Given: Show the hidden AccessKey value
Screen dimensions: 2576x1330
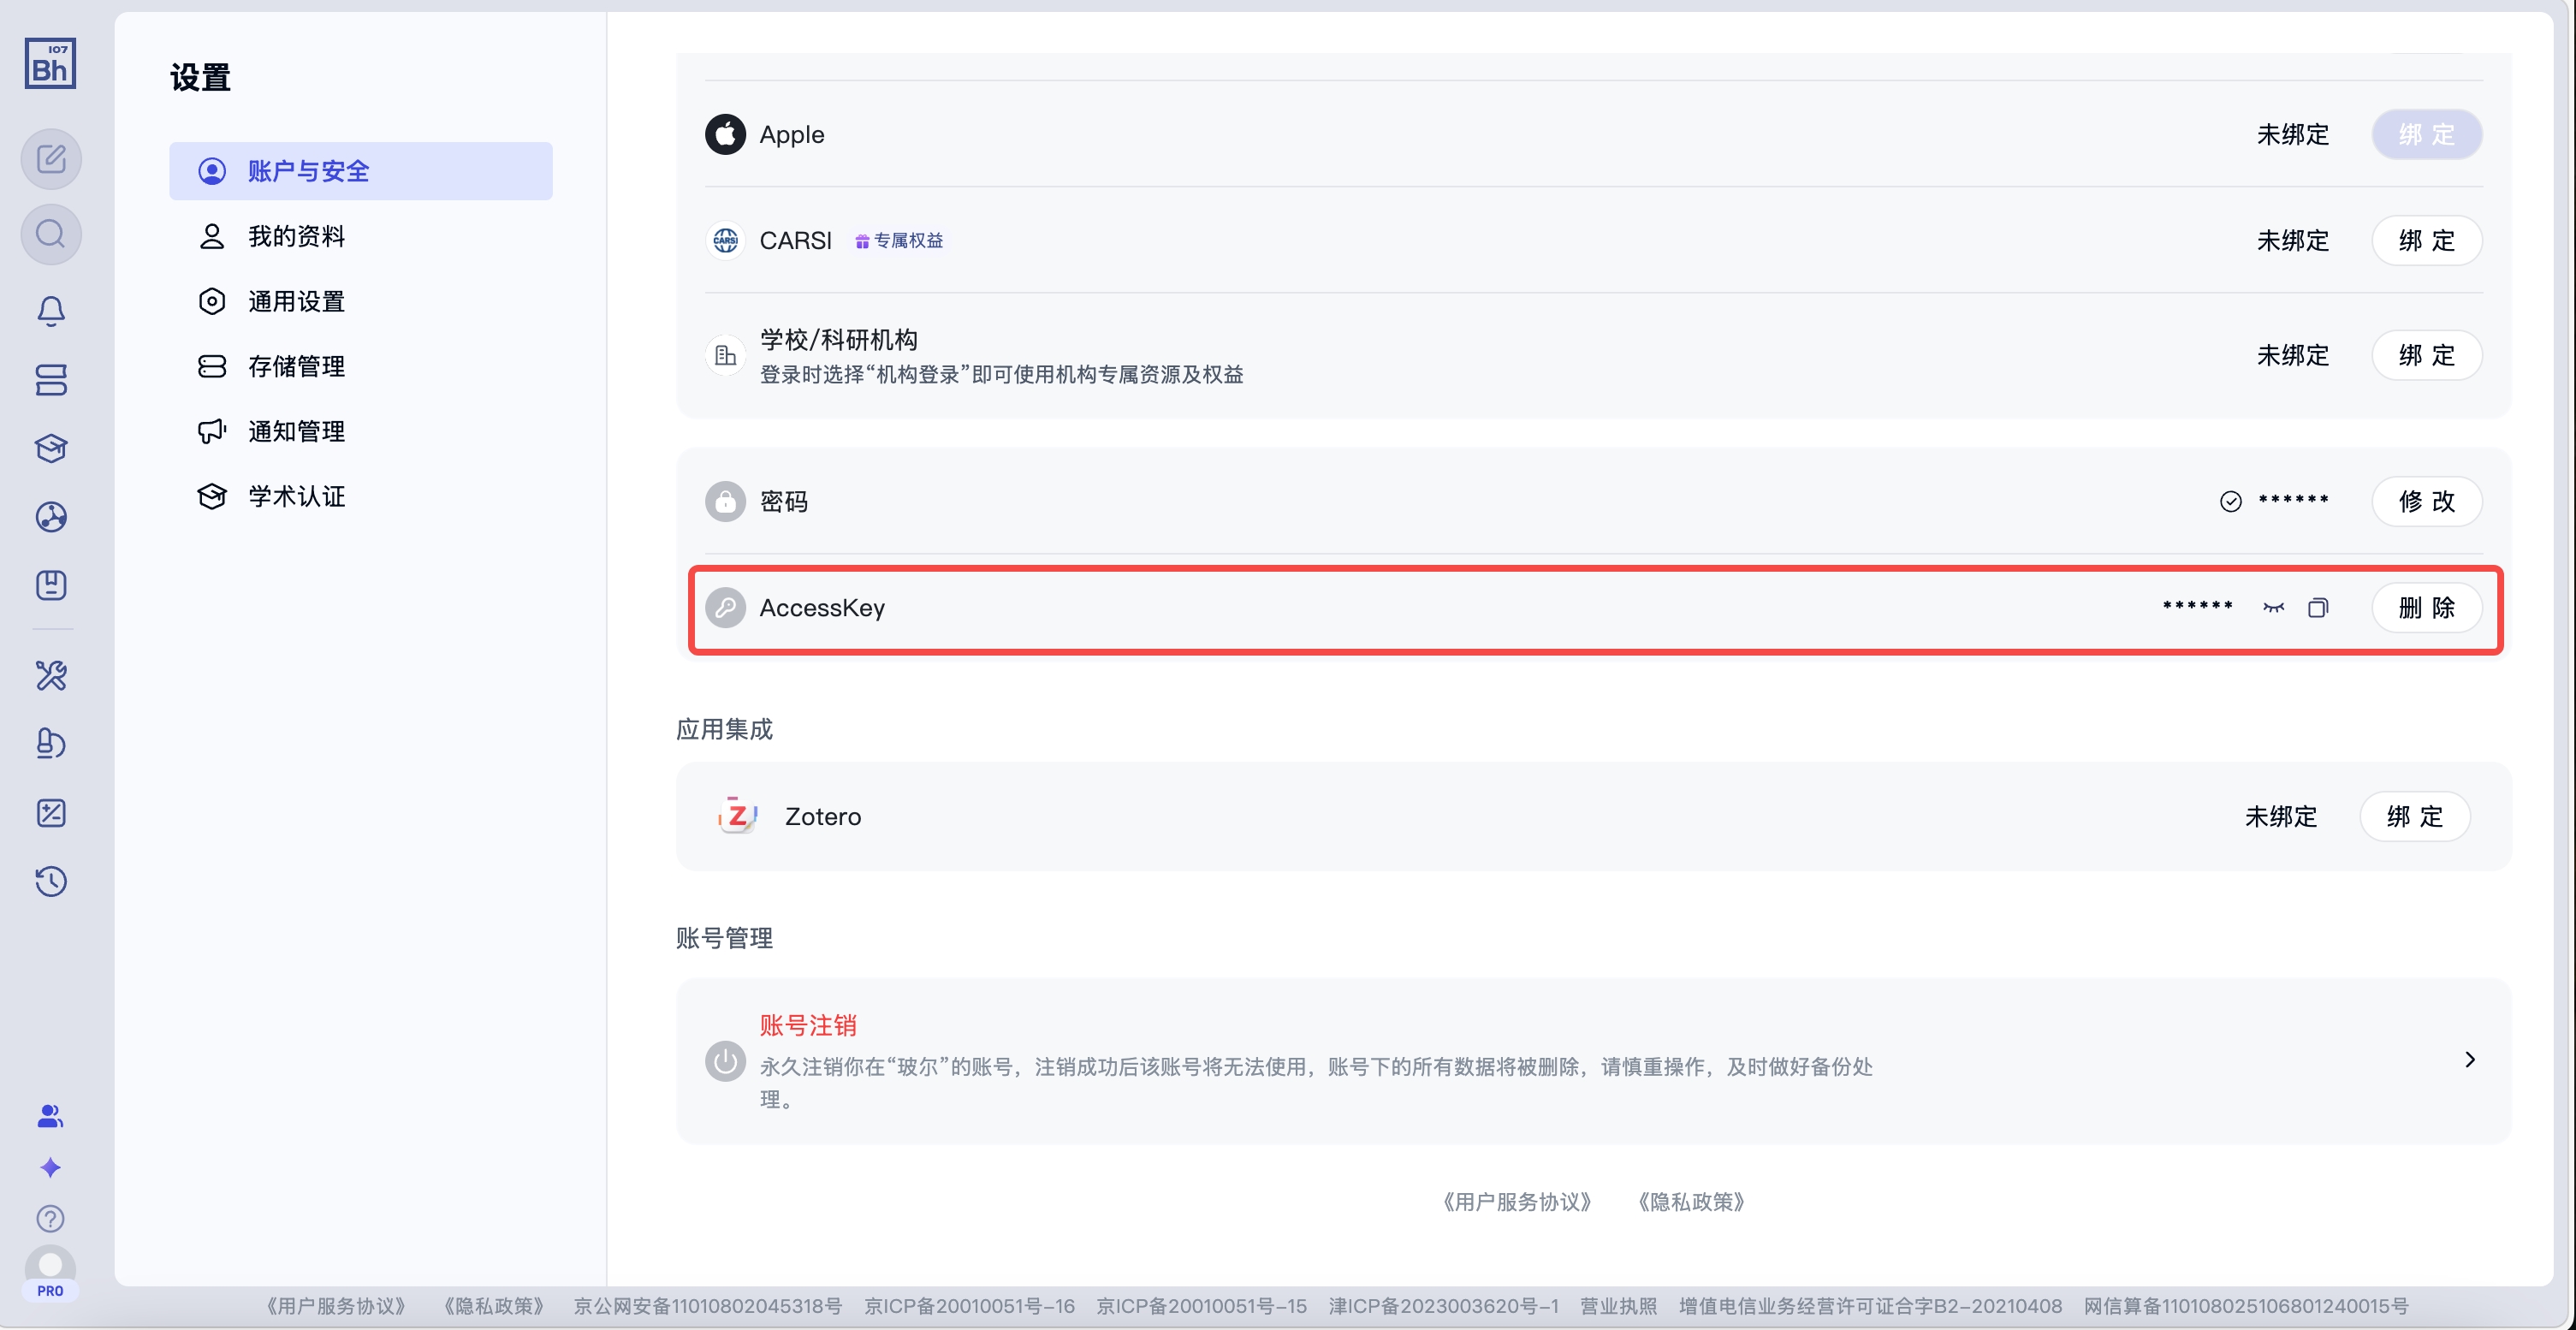Looking at the screenshot, I should 2273,607.
